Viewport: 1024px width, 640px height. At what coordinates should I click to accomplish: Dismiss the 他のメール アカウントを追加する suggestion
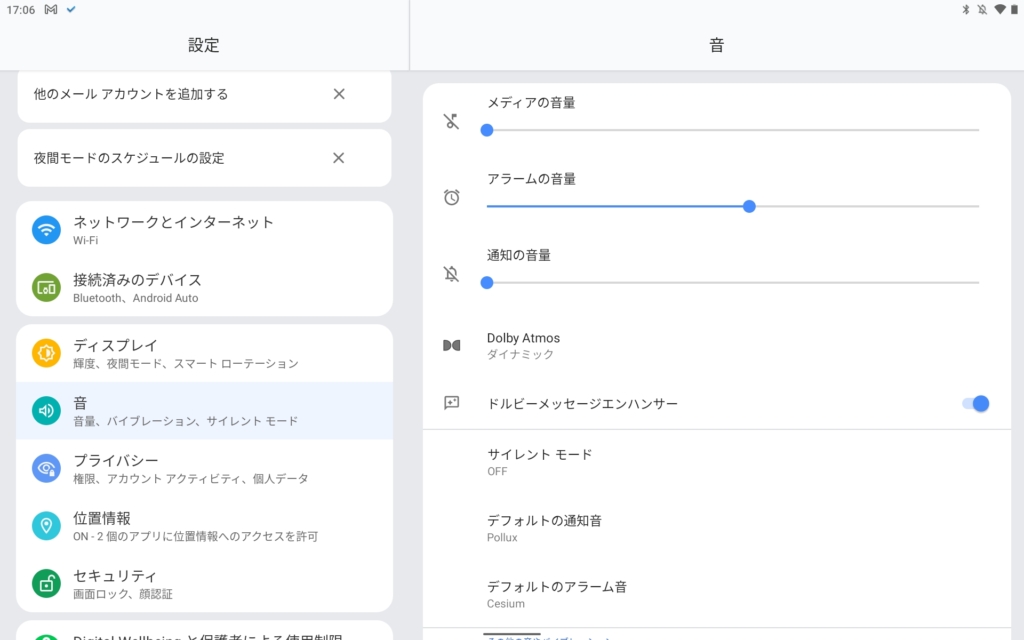[x=339, y=94]
